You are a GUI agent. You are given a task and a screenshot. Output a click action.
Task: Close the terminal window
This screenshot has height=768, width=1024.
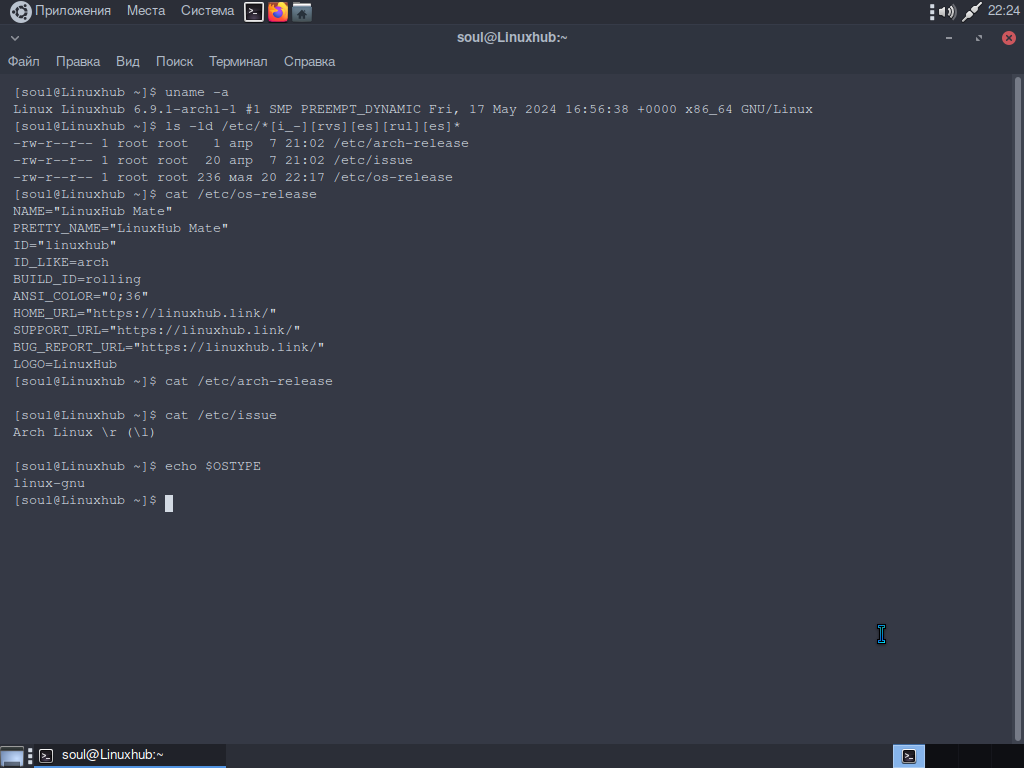(1008, 38)
